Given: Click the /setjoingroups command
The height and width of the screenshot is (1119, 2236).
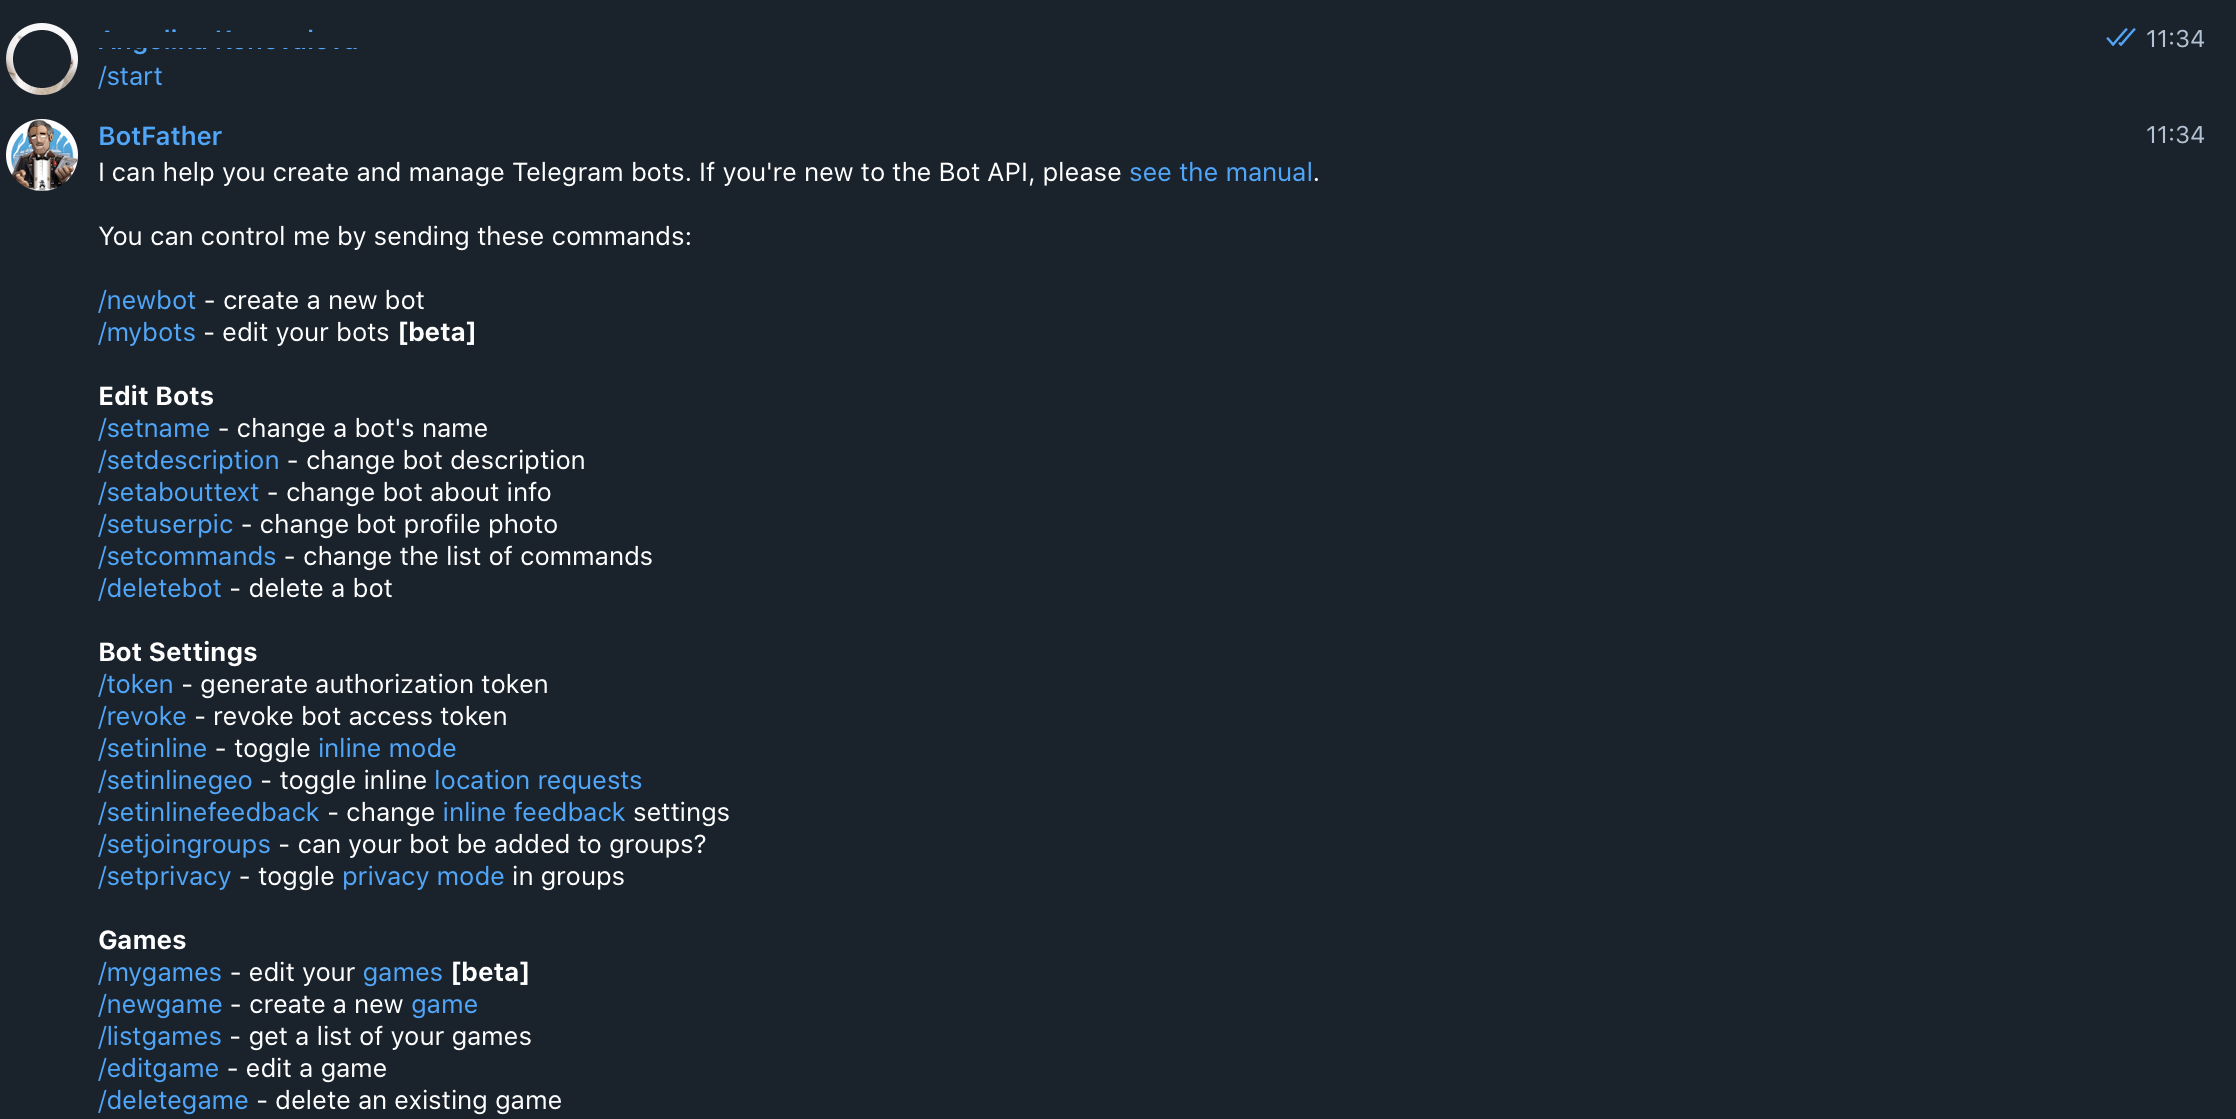Looking at the screenshot, I should 184,844.
